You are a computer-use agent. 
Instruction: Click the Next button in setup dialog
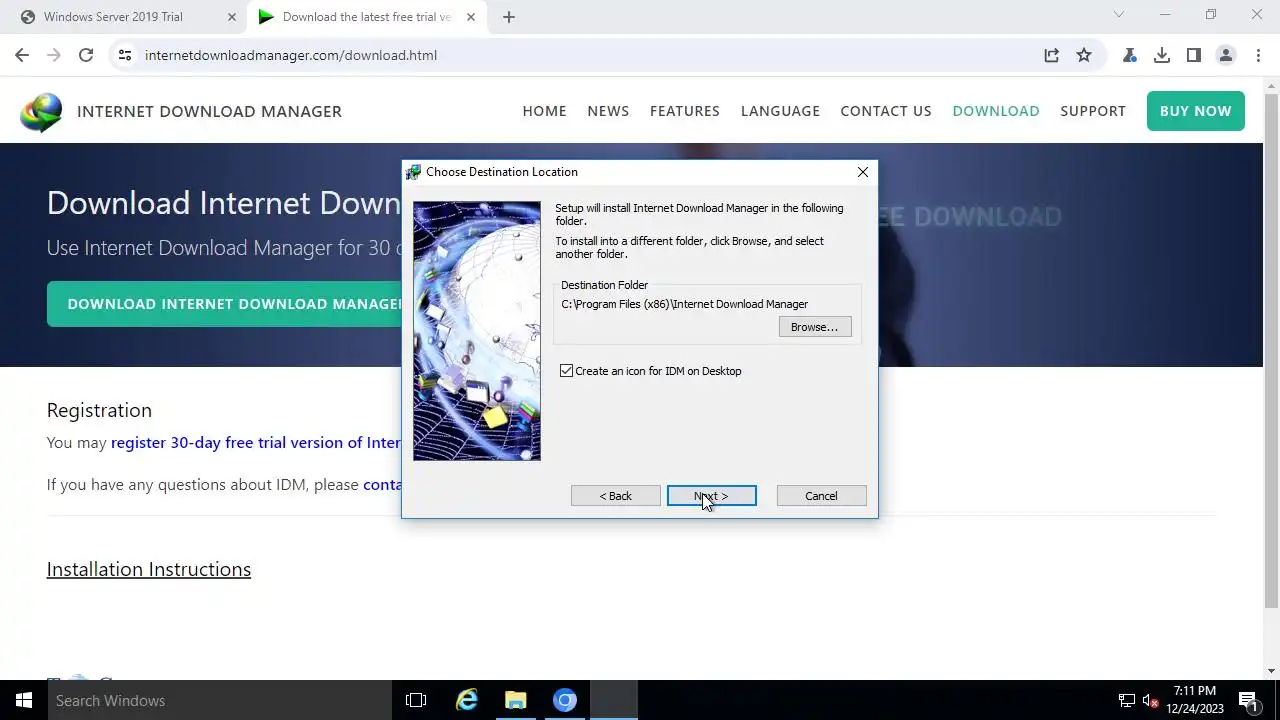711,496
